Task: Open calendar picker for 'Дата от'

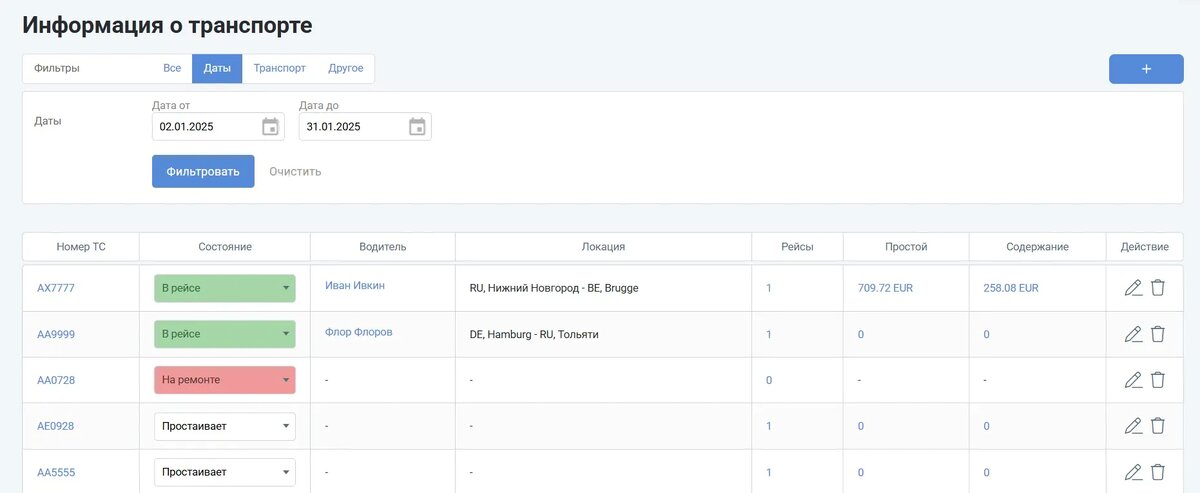Action: point(270,127)
